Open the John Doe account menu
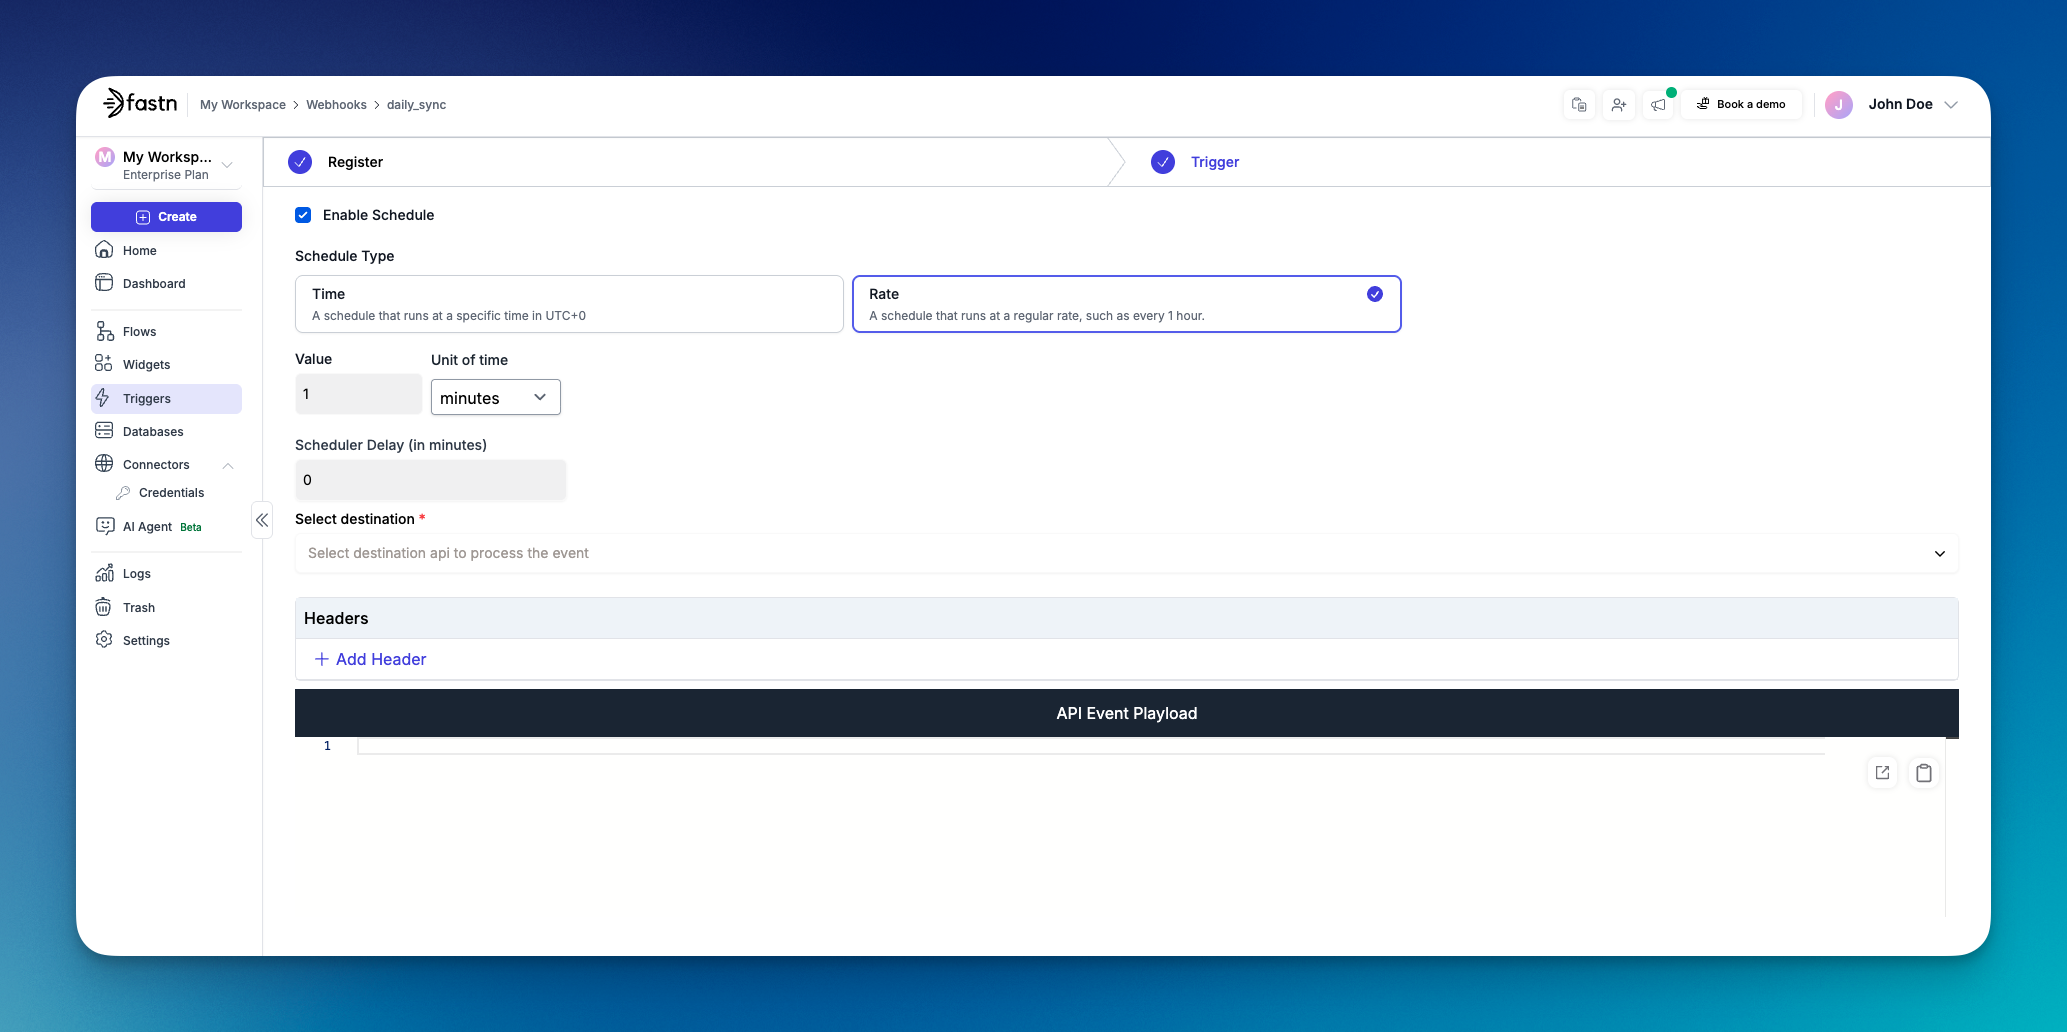The width and height of the screenshot is (2067, 1032). coord(1912,104)
